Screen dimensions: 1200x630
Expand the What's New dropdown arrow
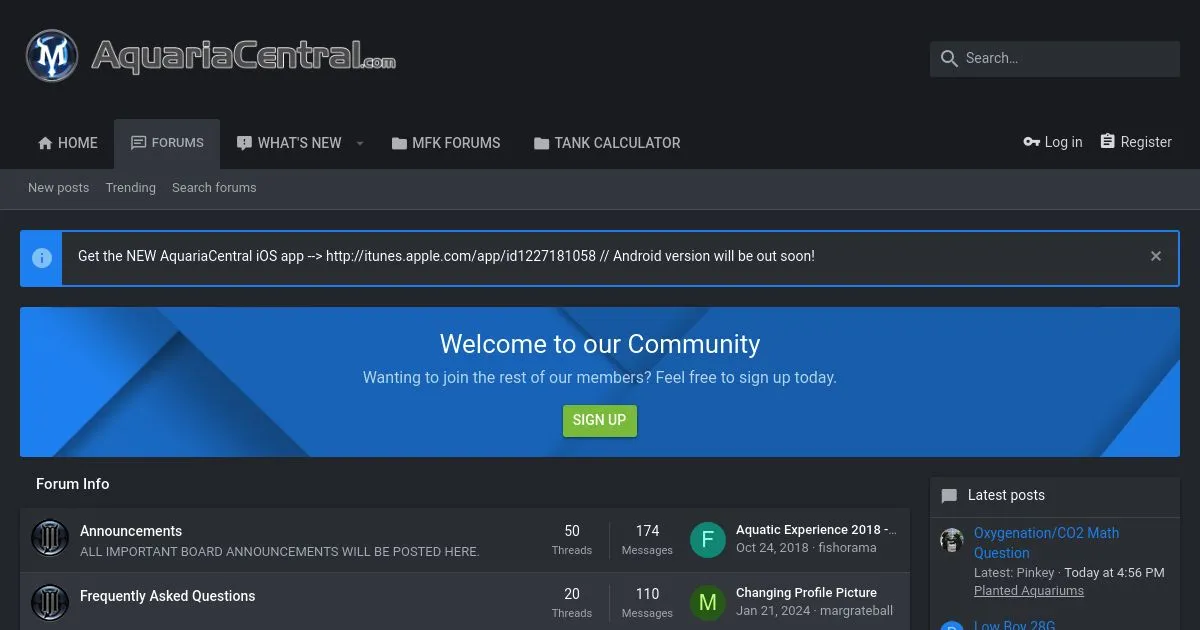click(360, 143)
